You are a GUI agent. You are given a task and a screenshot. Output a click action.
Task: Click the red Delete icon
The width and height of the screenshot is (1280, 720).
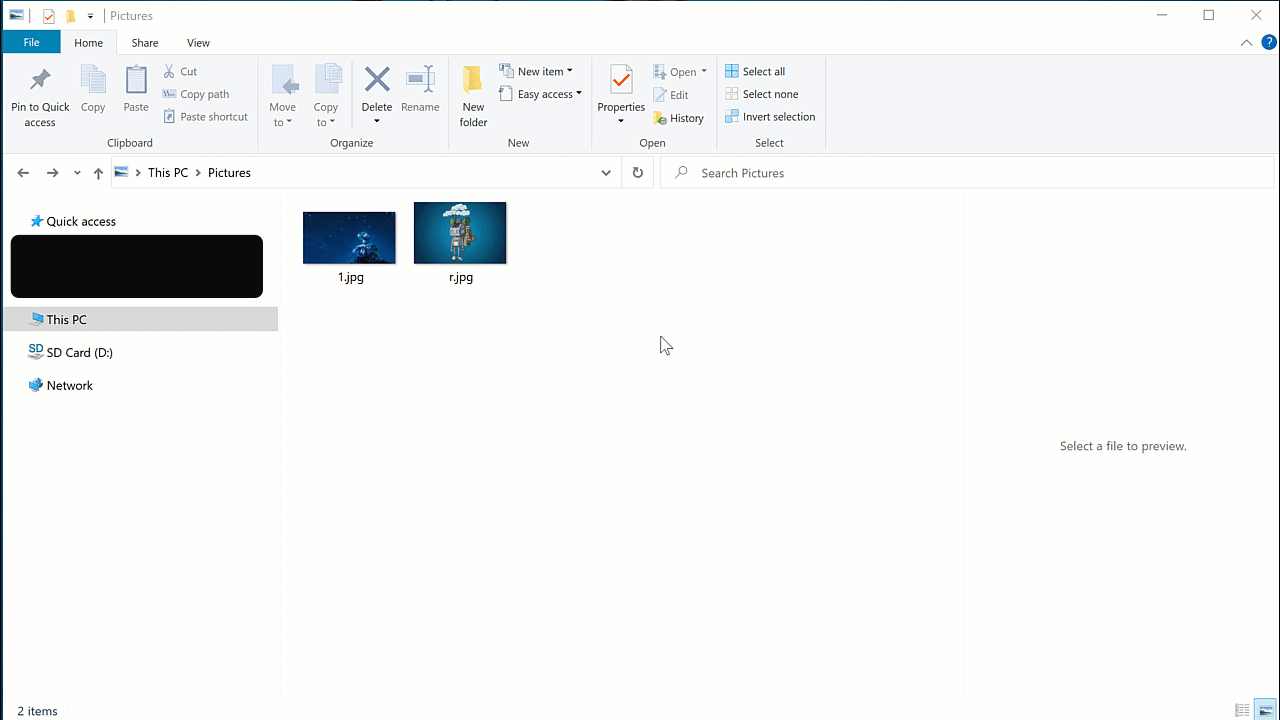[377, 80]
